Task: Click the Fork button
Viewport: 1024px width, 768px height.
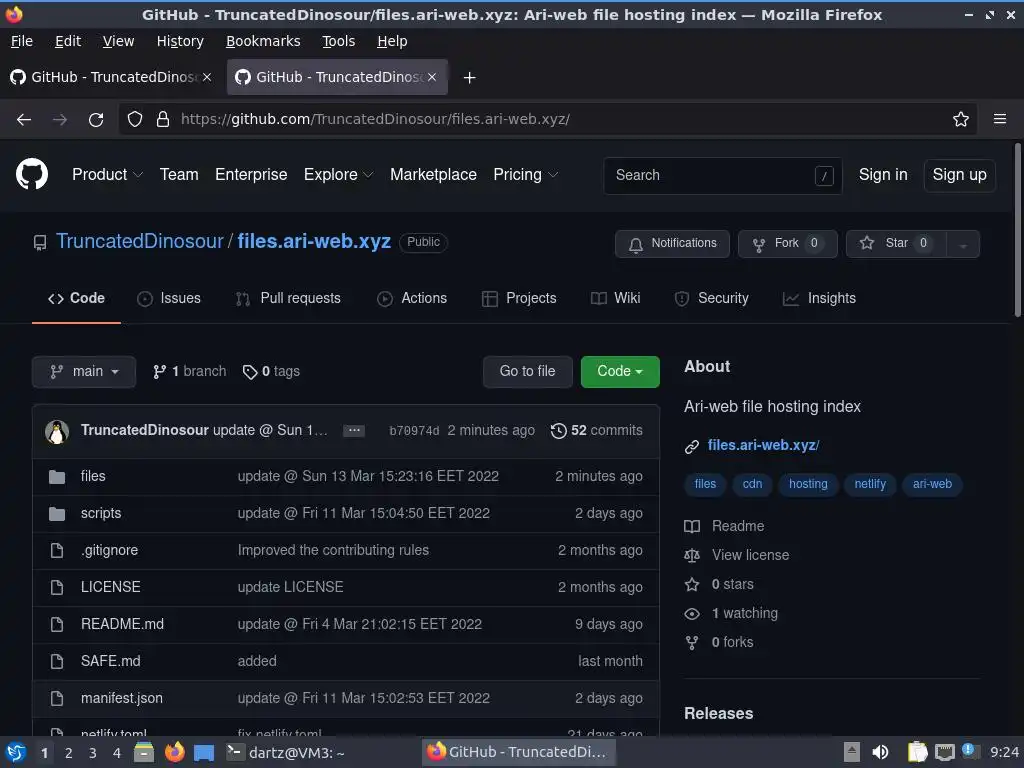Action: [787, 244]
